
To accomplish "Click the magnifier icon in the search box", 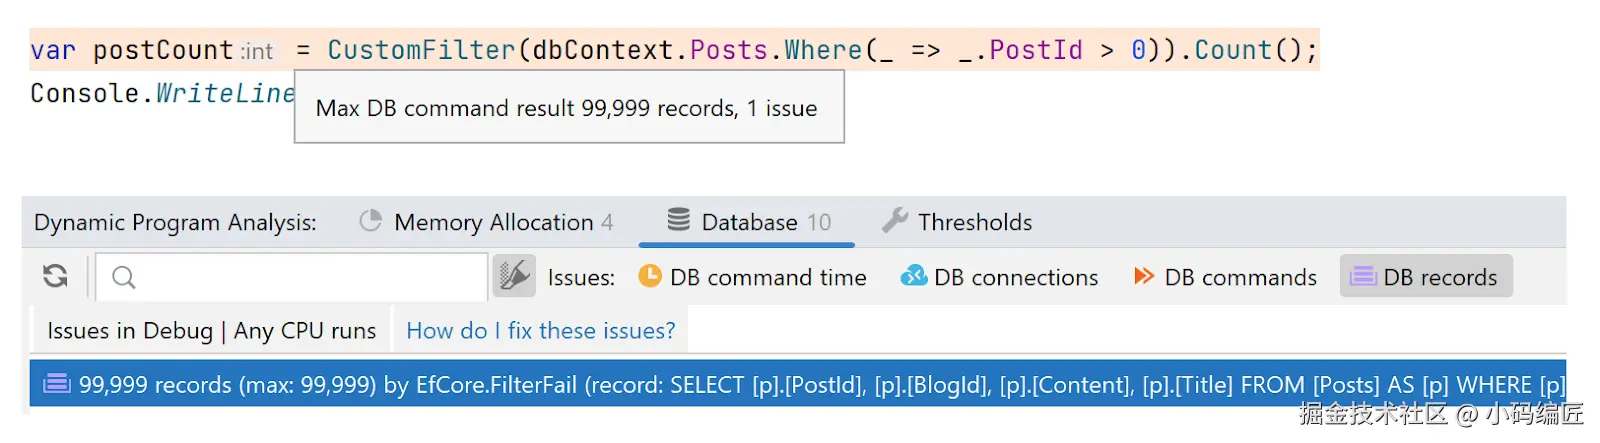I will pos(124,277).
